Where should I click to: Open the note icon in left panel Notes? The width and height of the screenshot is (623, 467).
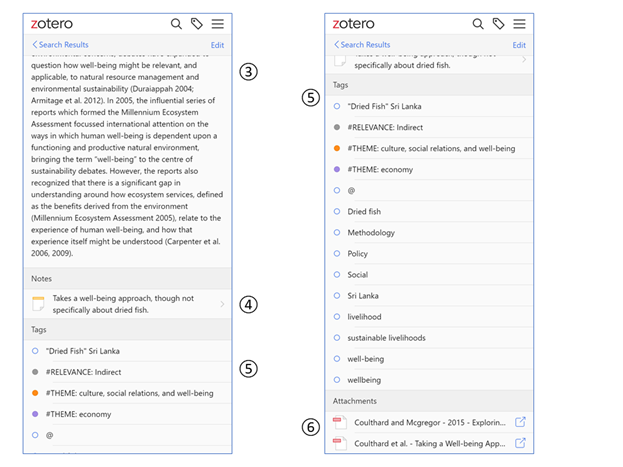tap(38, 304)
